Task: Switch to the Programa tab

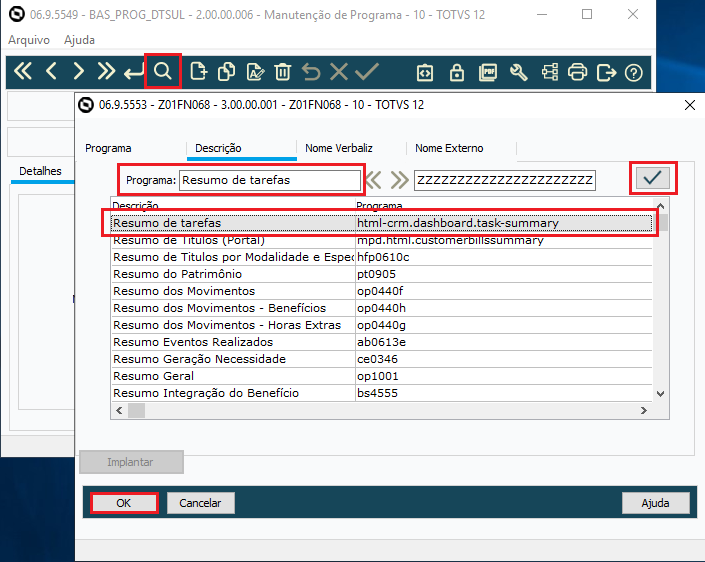Action: (108, 148)
